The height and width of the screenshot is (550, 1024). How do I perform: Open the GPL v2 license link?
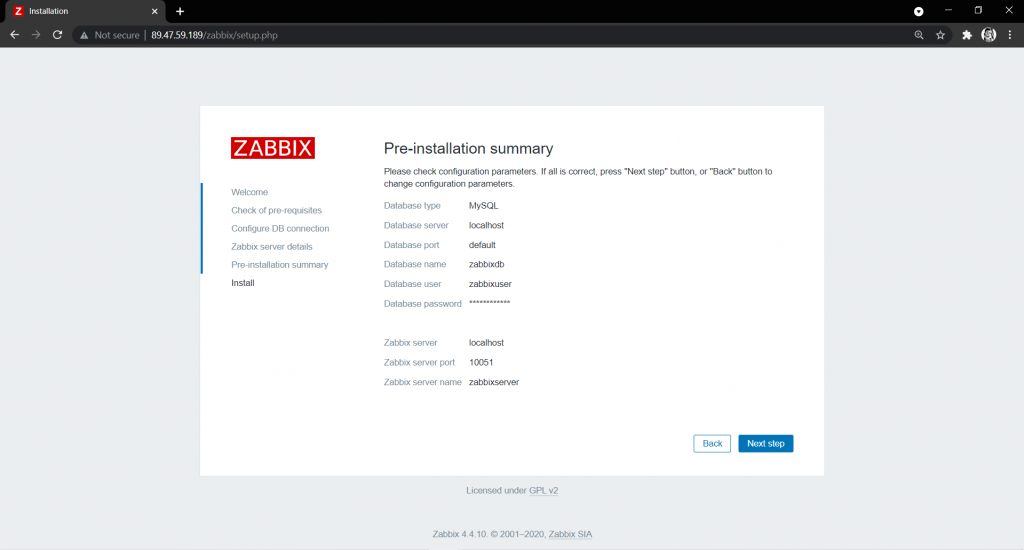[x=543, y=491]
